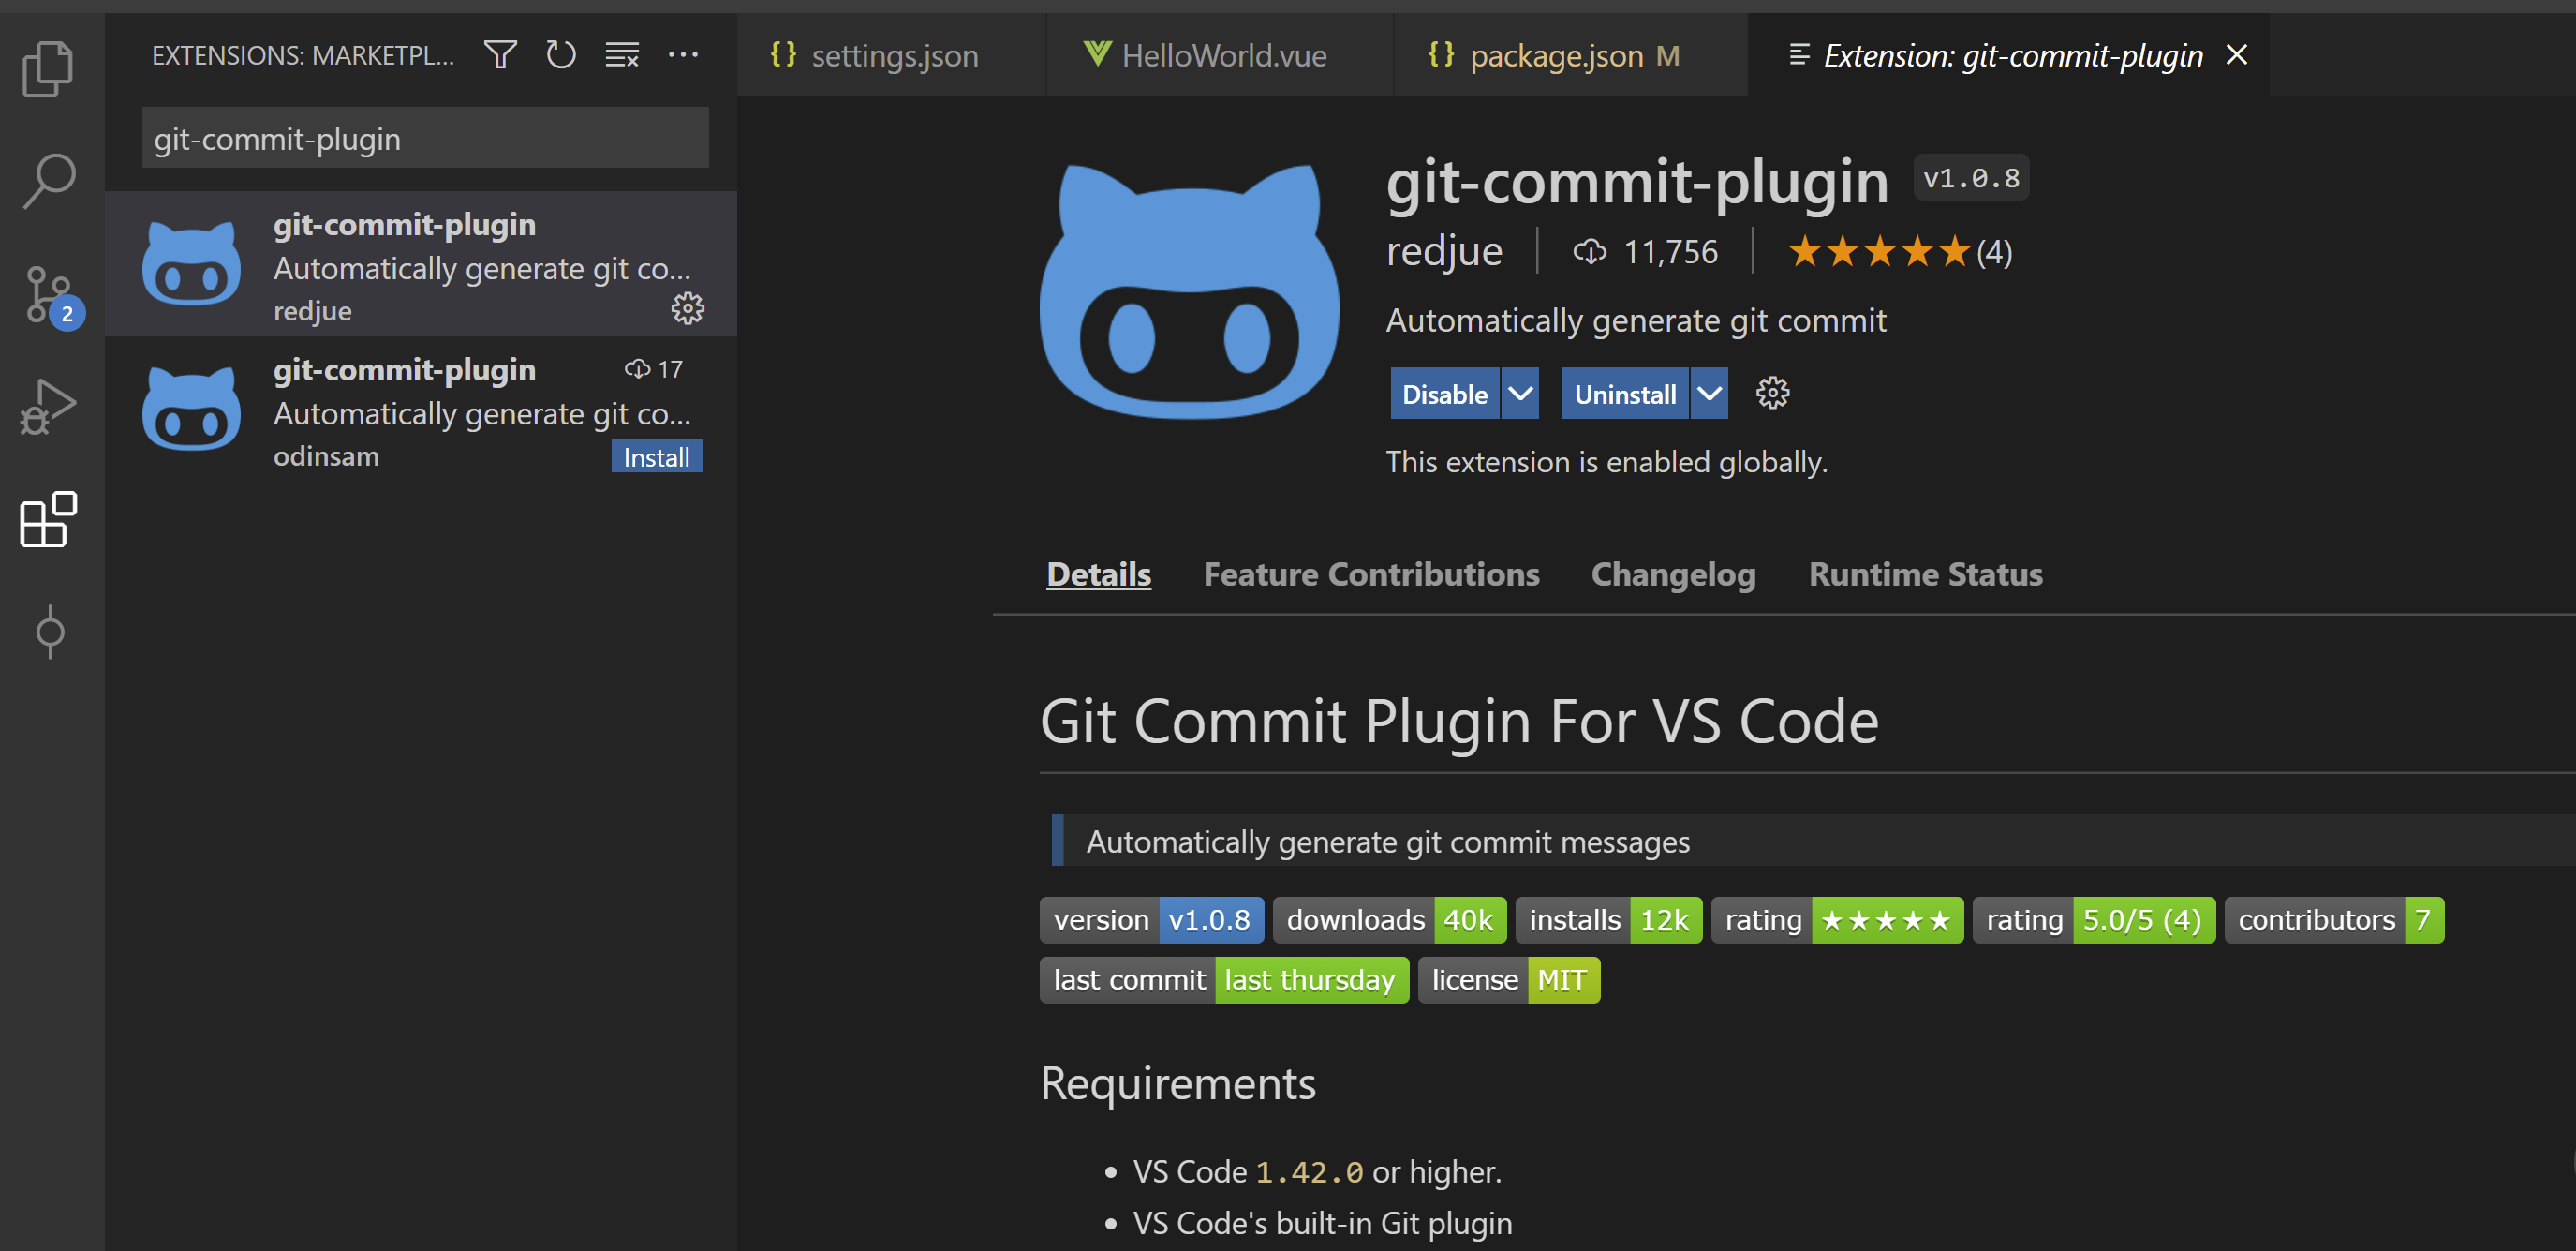Close the Extension: git-commit-plugin tab
This screenshot has height=1251, width=2576.
[2237, 54]
